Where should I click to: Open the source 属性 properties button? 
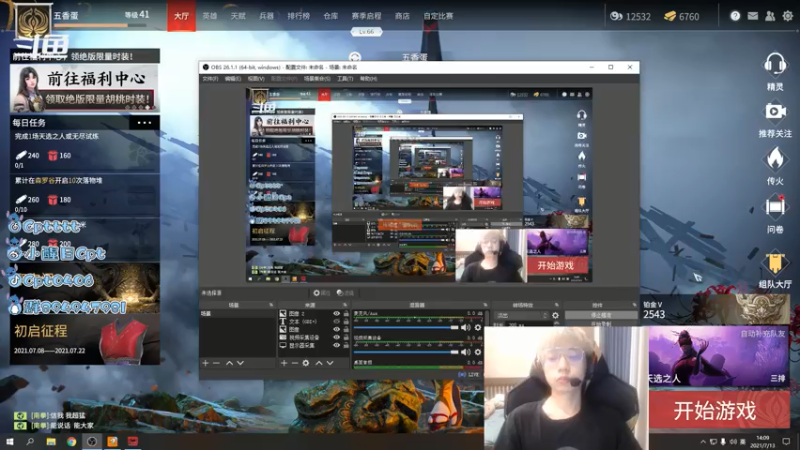click(x=321, y=293)
